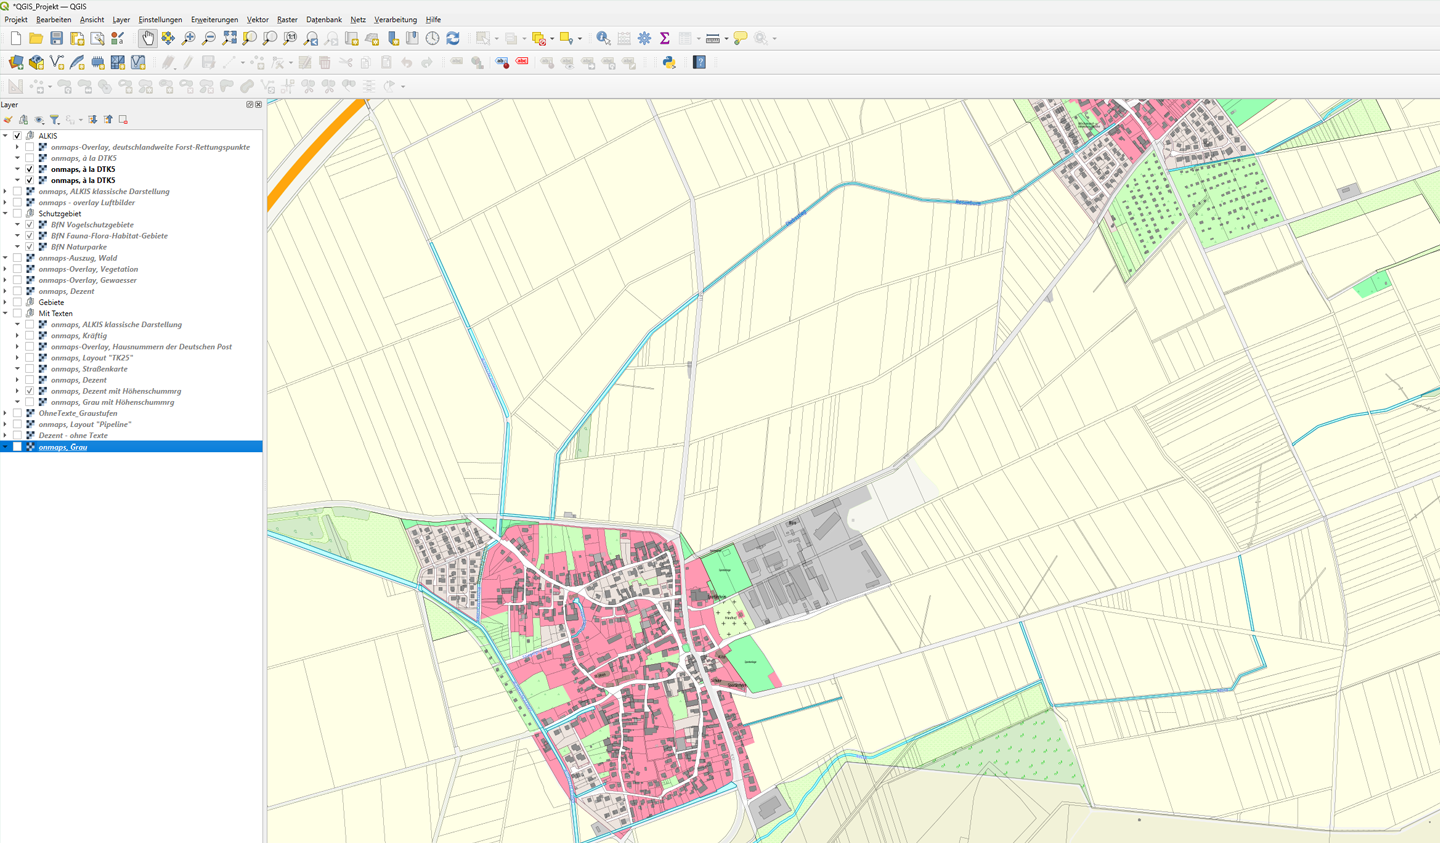Expand the Gebiete group arrow
Image resolution: width=1440 pixels, height=843 pixels.
[5, 302]
